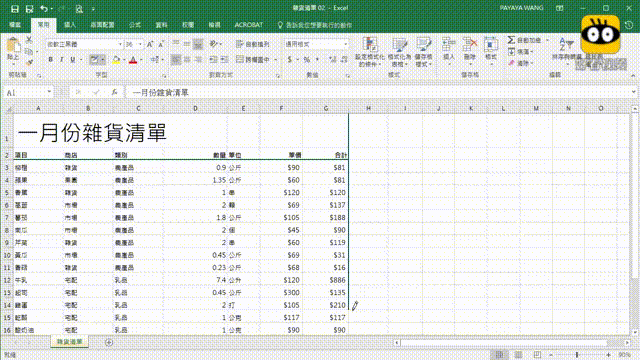640x360 pixels.
Task: Click the Copy icon in clipboard group
Action: click(x=29, y=51)
